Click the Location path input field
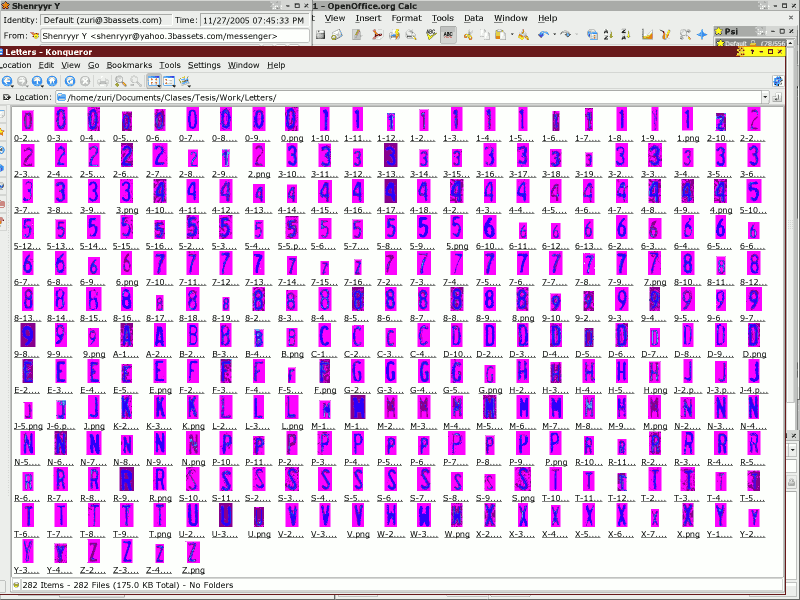 [400, 98]
